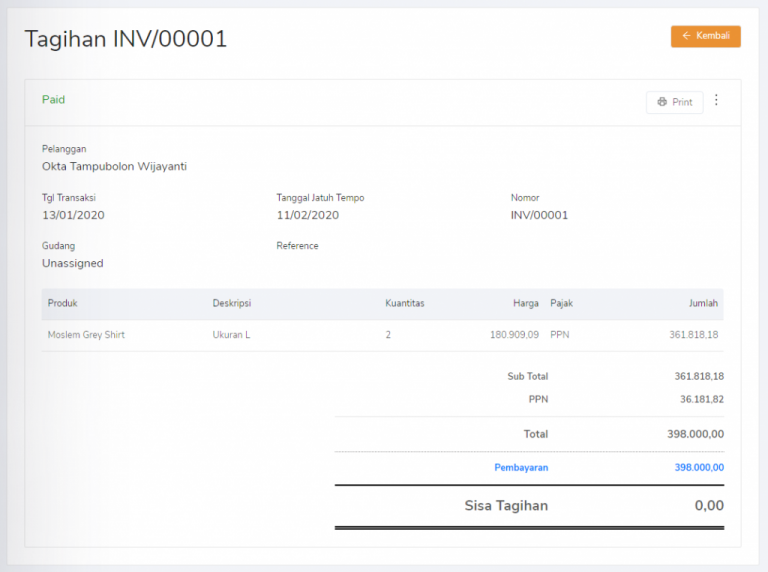This screenshot has width=768, height=572.
Task: Select the Moslem Grey Shirt product row
Action: point(86,335)
